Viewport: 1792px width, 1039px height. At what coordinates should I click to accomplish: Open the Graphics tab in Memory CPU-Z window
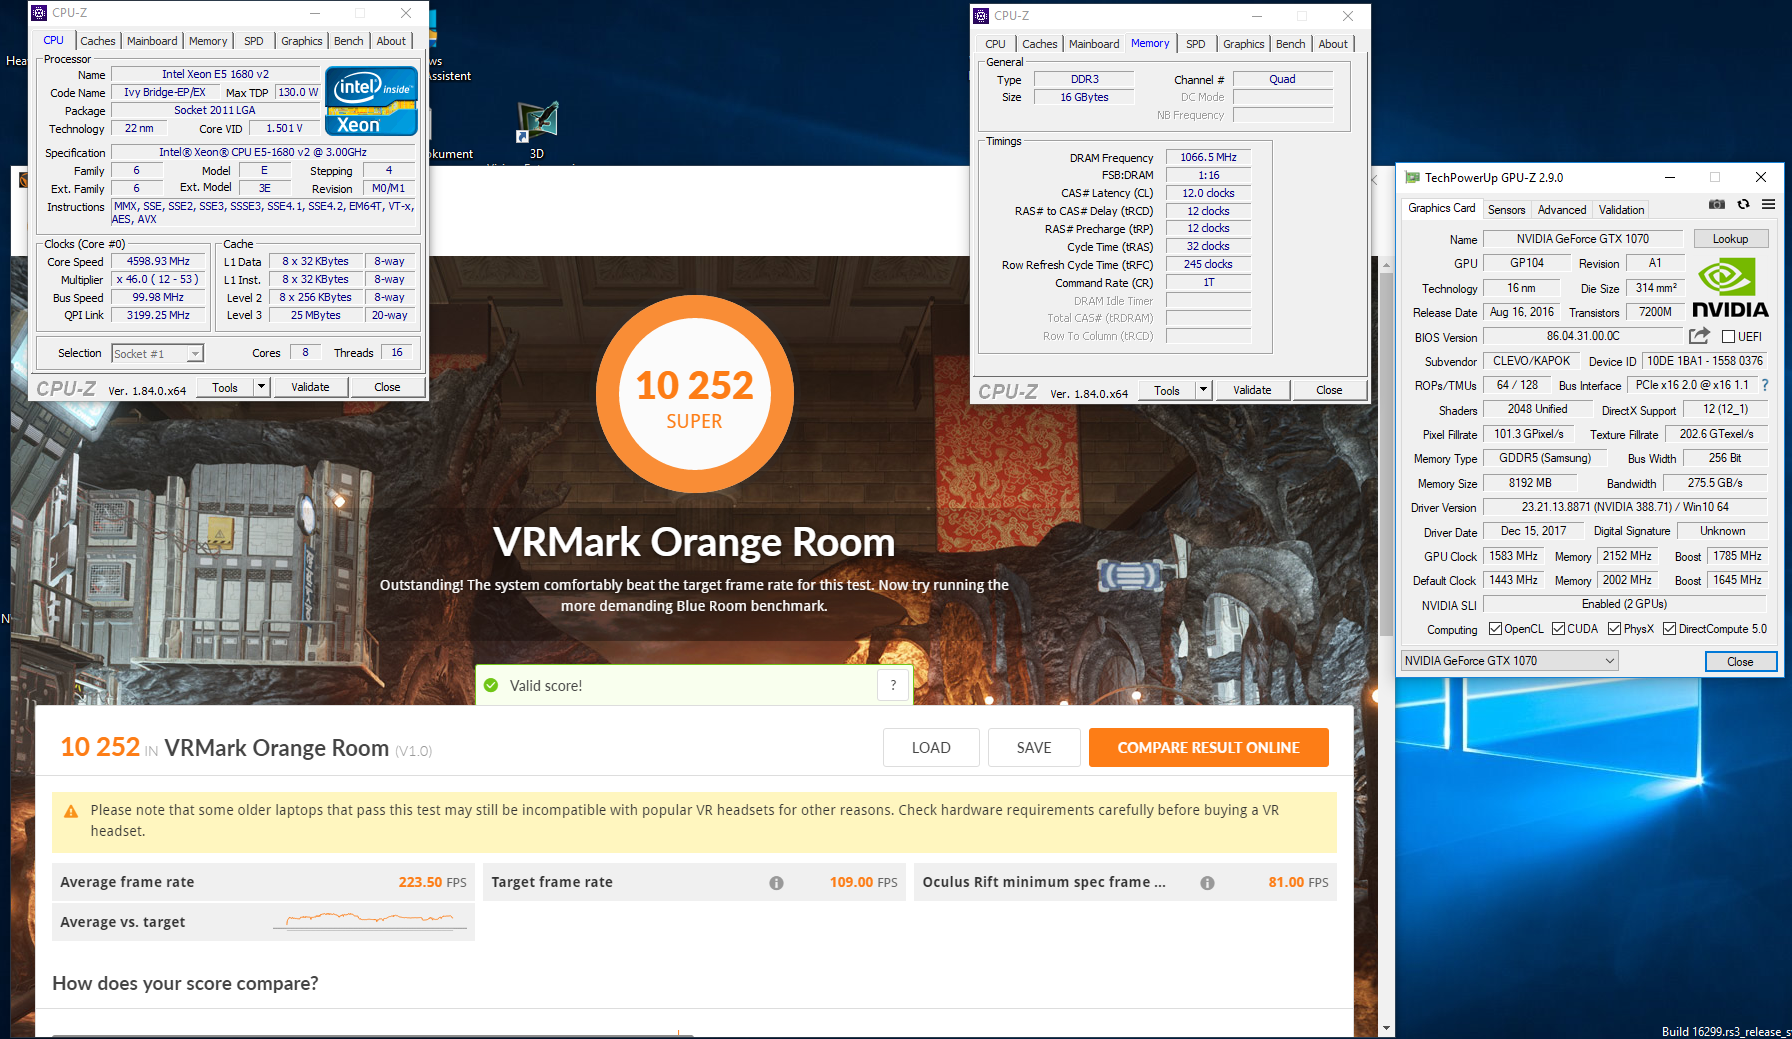click(1243, 44)
